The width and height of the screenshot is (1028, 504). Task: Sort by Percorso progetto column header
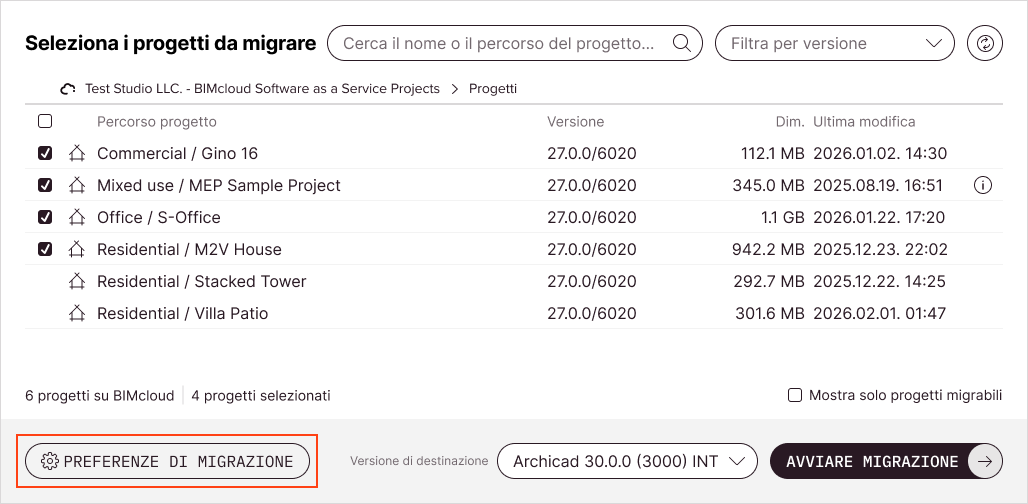pos(157,121)
